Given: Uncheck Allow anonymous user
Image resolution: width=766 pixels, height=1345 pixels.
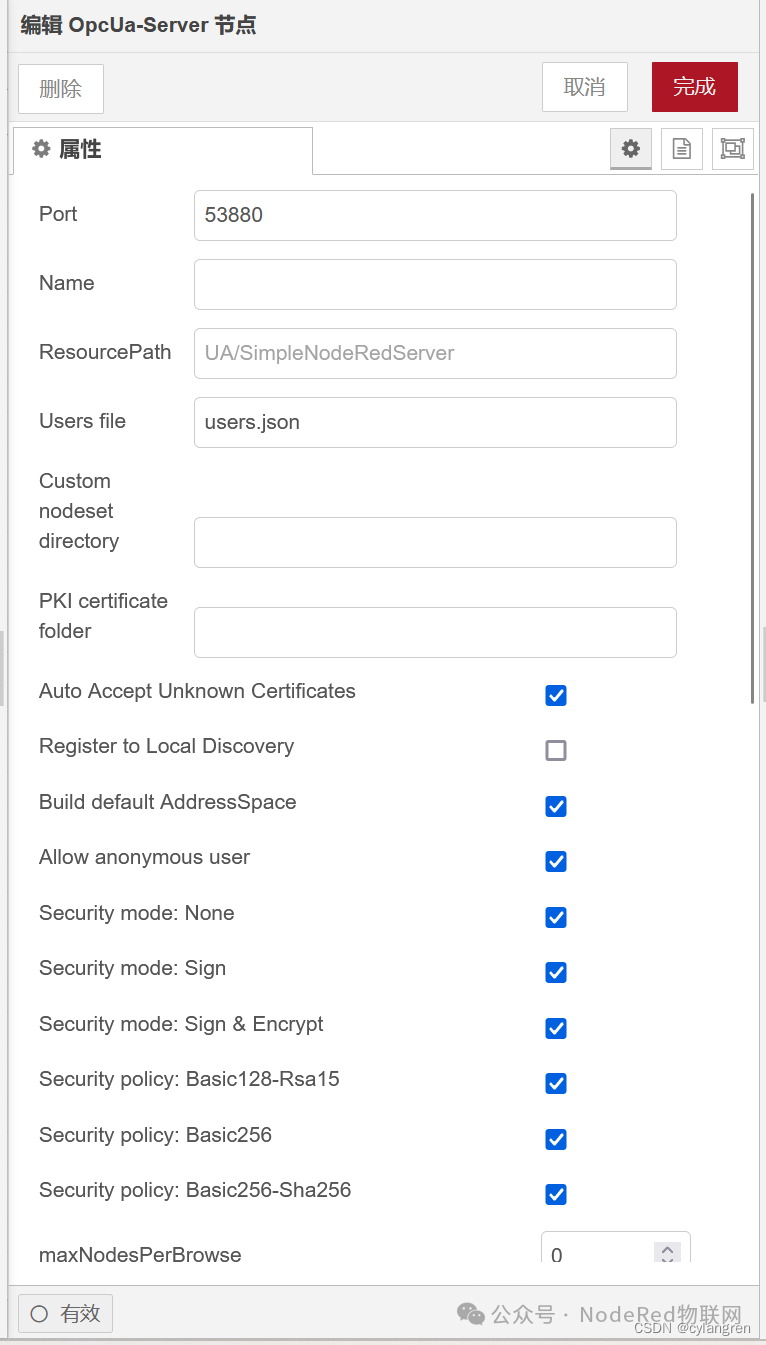Looking at the screenshot, I should tap(556, 861).
